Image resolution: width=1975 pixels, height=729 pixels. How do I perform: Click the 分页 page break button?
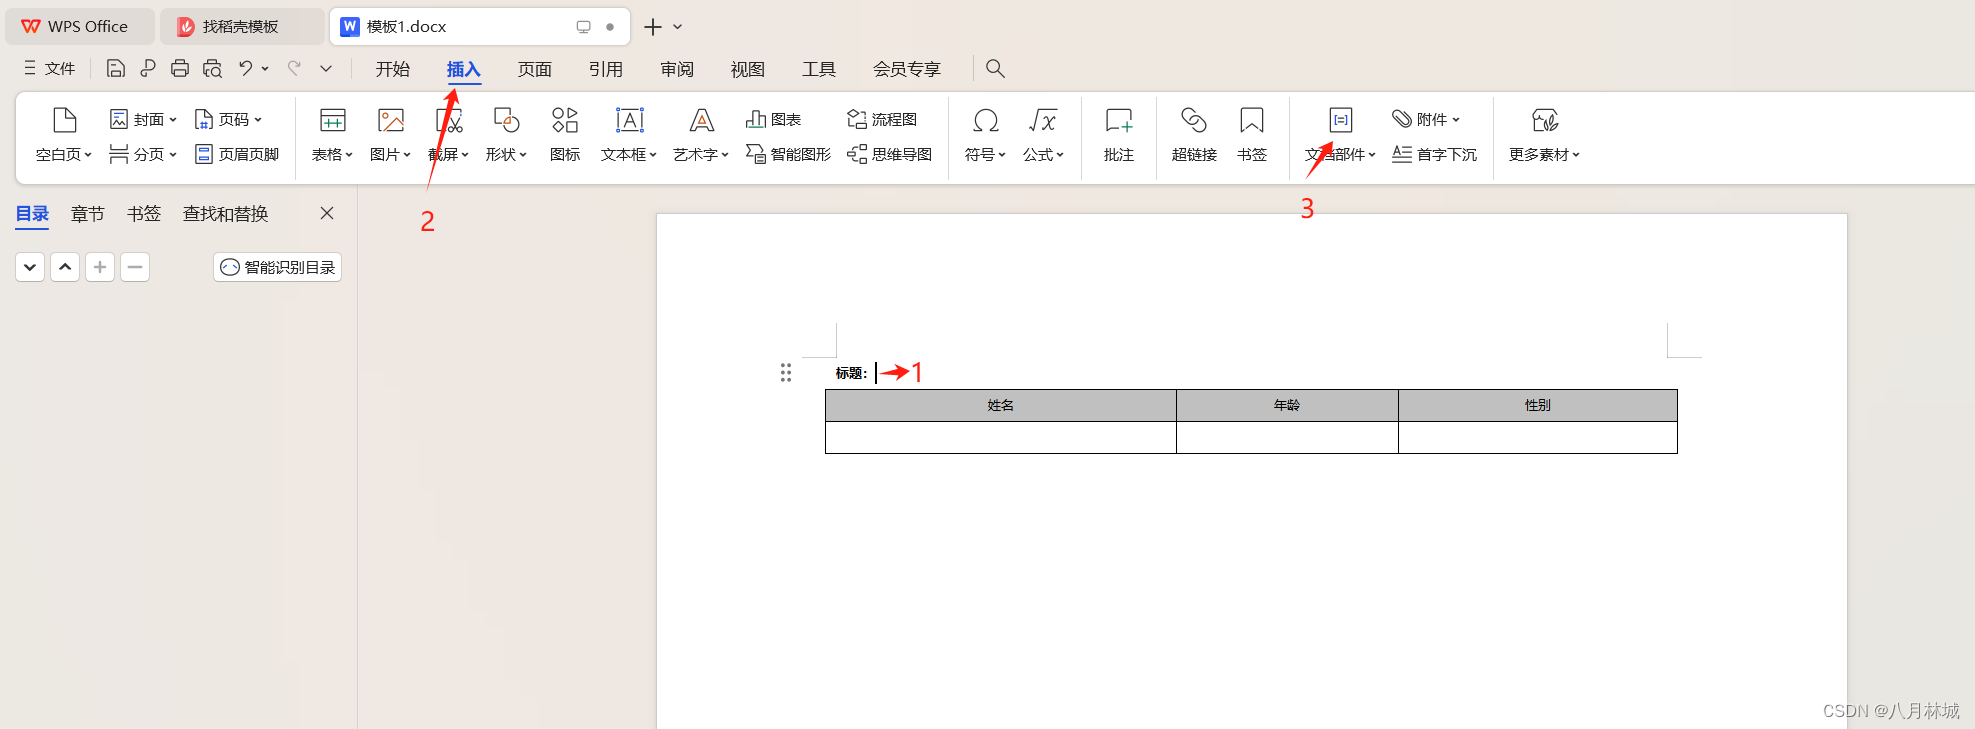click(144, 154)
